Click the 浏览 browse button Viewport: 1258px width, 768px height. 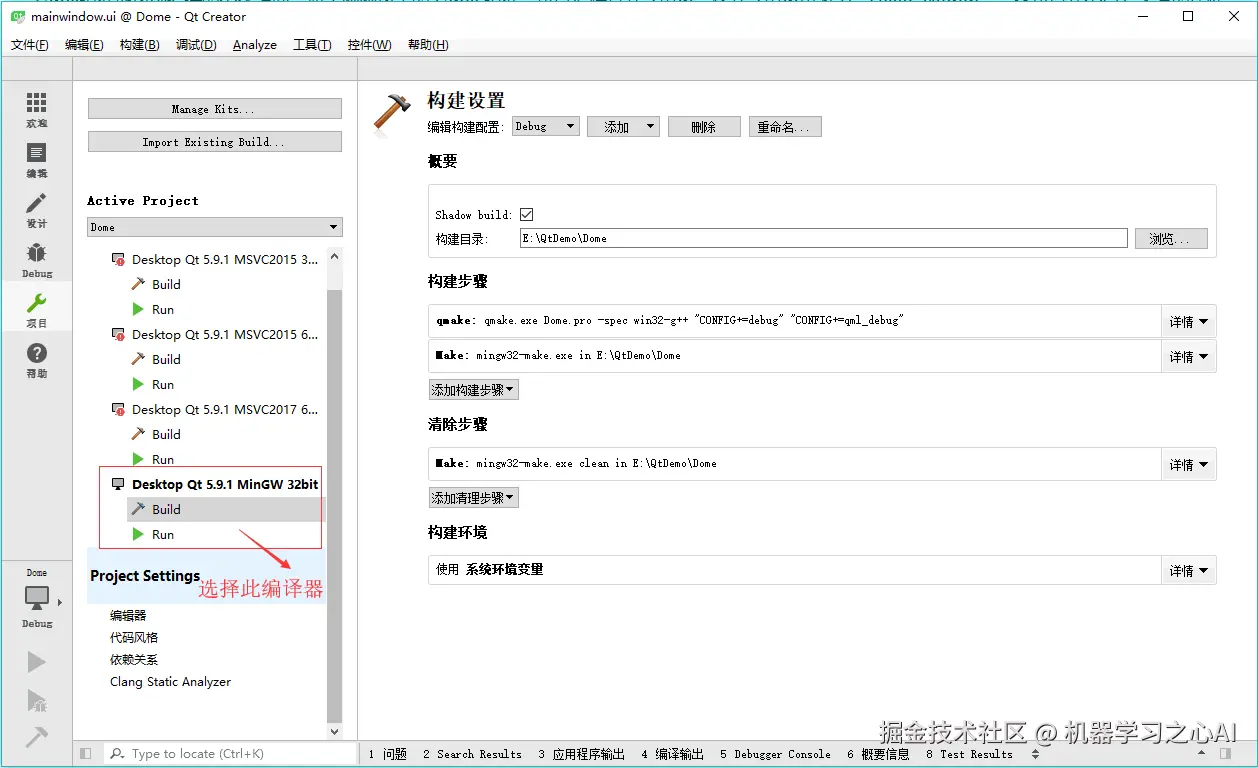click(x=1170, y=238)
